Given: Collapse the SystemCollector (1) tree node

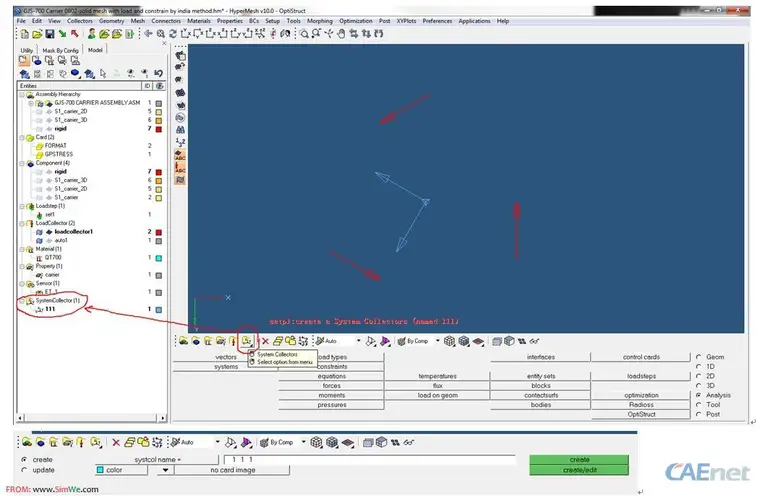Looking at the screenshot, I should pyautogui.click(x=22, y=301).
